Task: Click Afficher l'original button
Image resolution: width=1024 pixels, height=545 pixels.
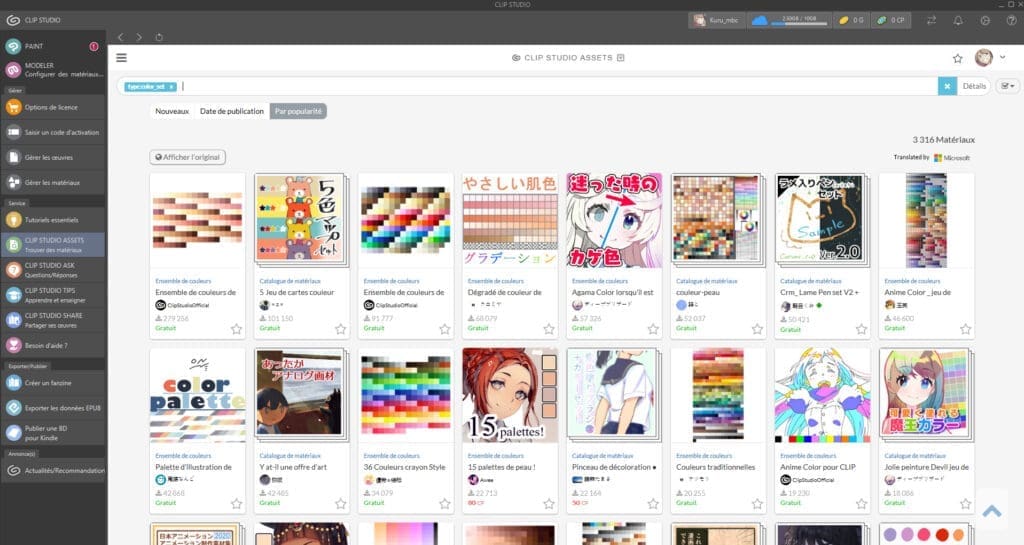Action: point(187,157)
